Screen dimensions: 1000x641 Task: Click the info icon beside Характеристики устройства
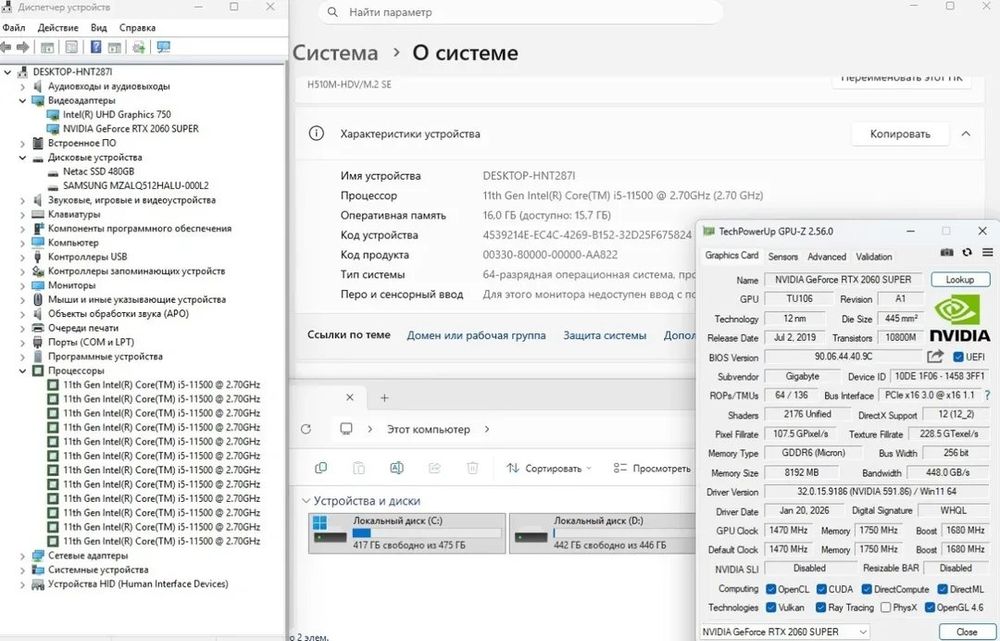316,134
